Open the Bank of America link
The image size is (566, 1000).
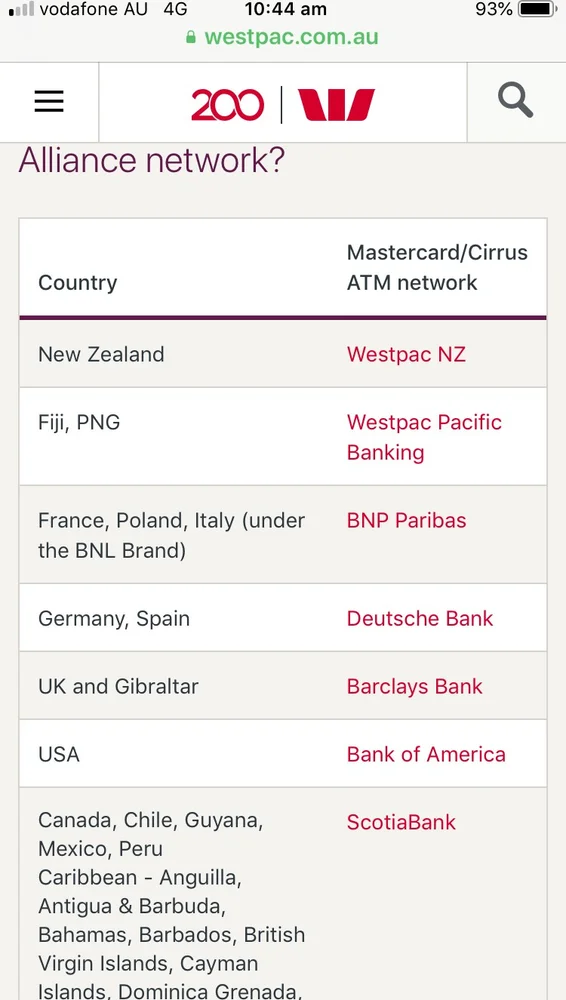point(426,754)
